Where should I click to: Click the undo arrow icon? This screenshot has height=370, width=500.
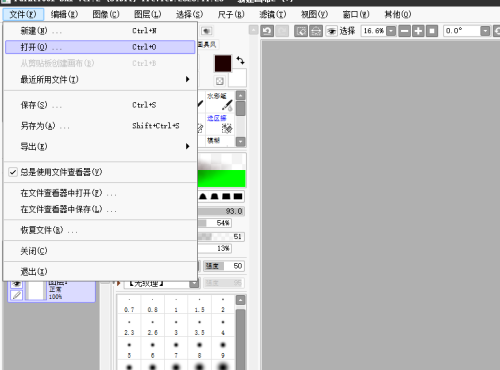267,31
